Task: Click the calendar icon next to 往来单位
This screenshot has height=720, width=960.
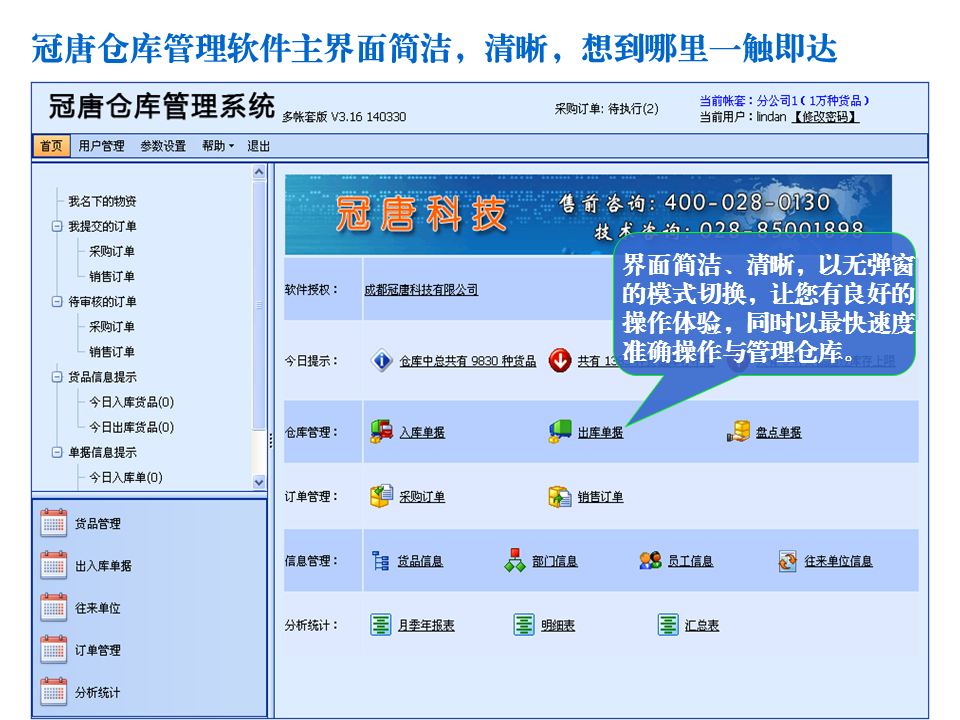Action: (54, 607)
